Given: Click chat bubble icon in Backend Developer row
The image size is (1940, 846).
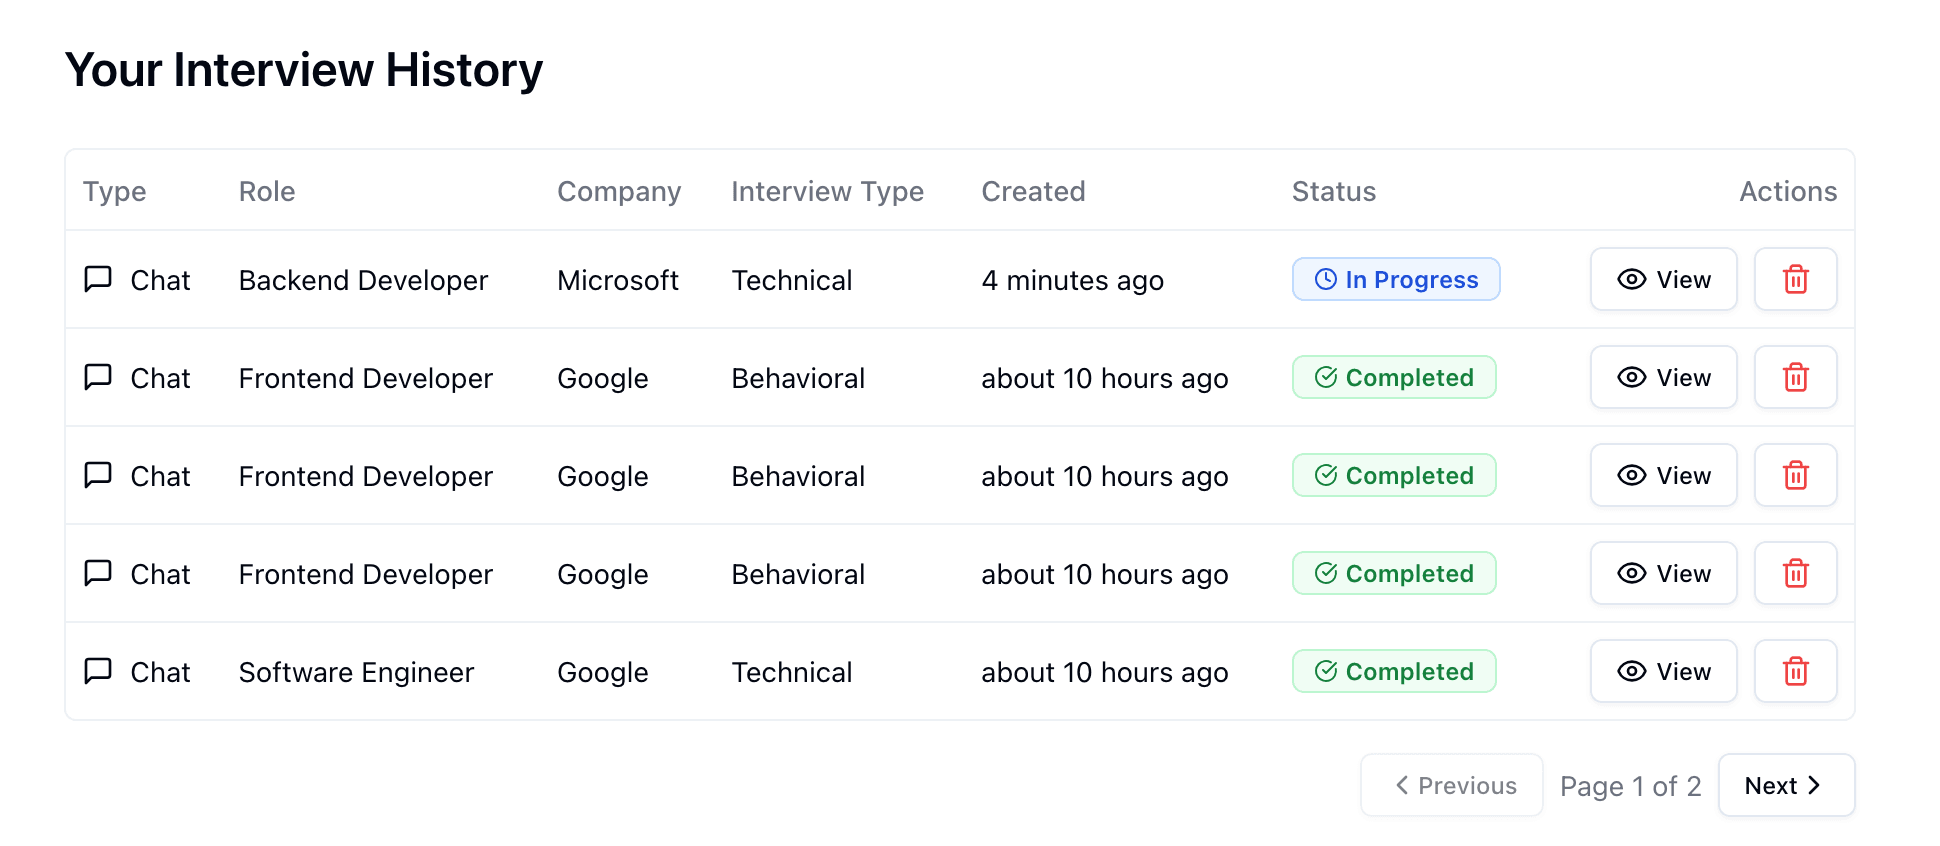Looking at the screenshot, I should pyautogui.click(x=98, y=279).
